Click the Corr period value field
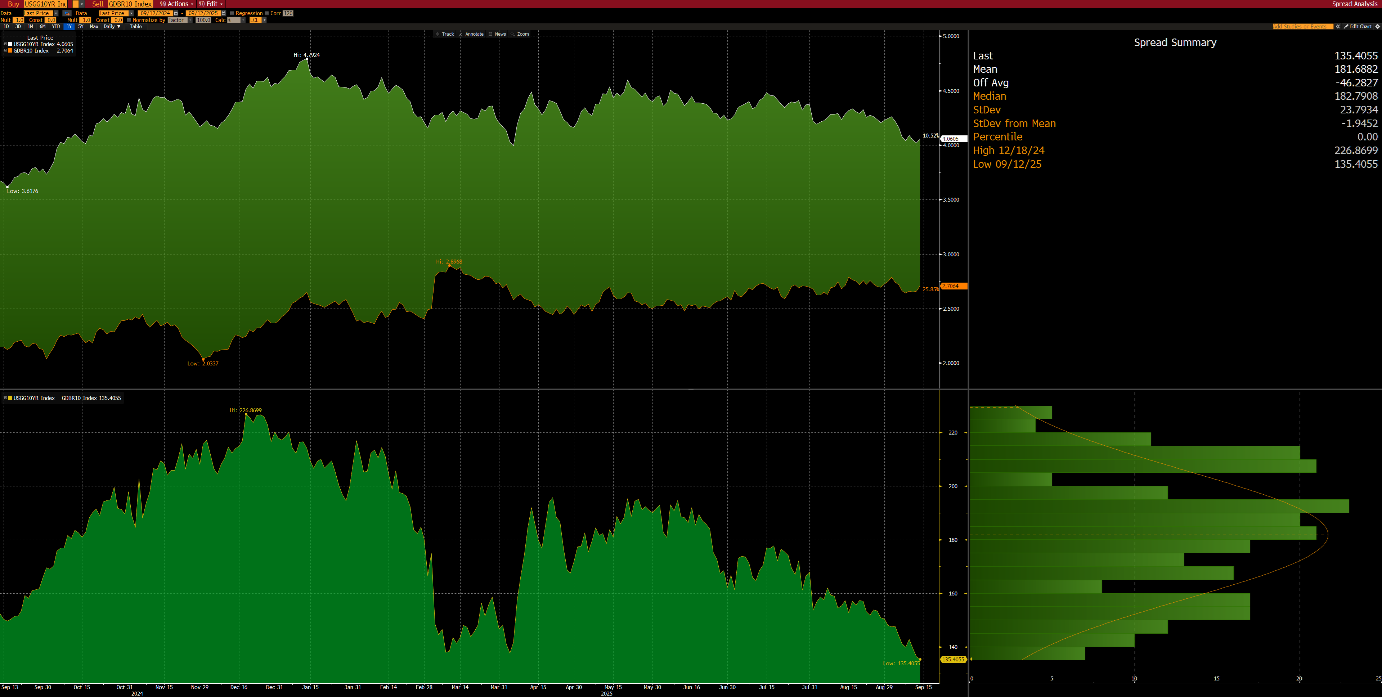 pyautogui.click(x=288, y=13)
